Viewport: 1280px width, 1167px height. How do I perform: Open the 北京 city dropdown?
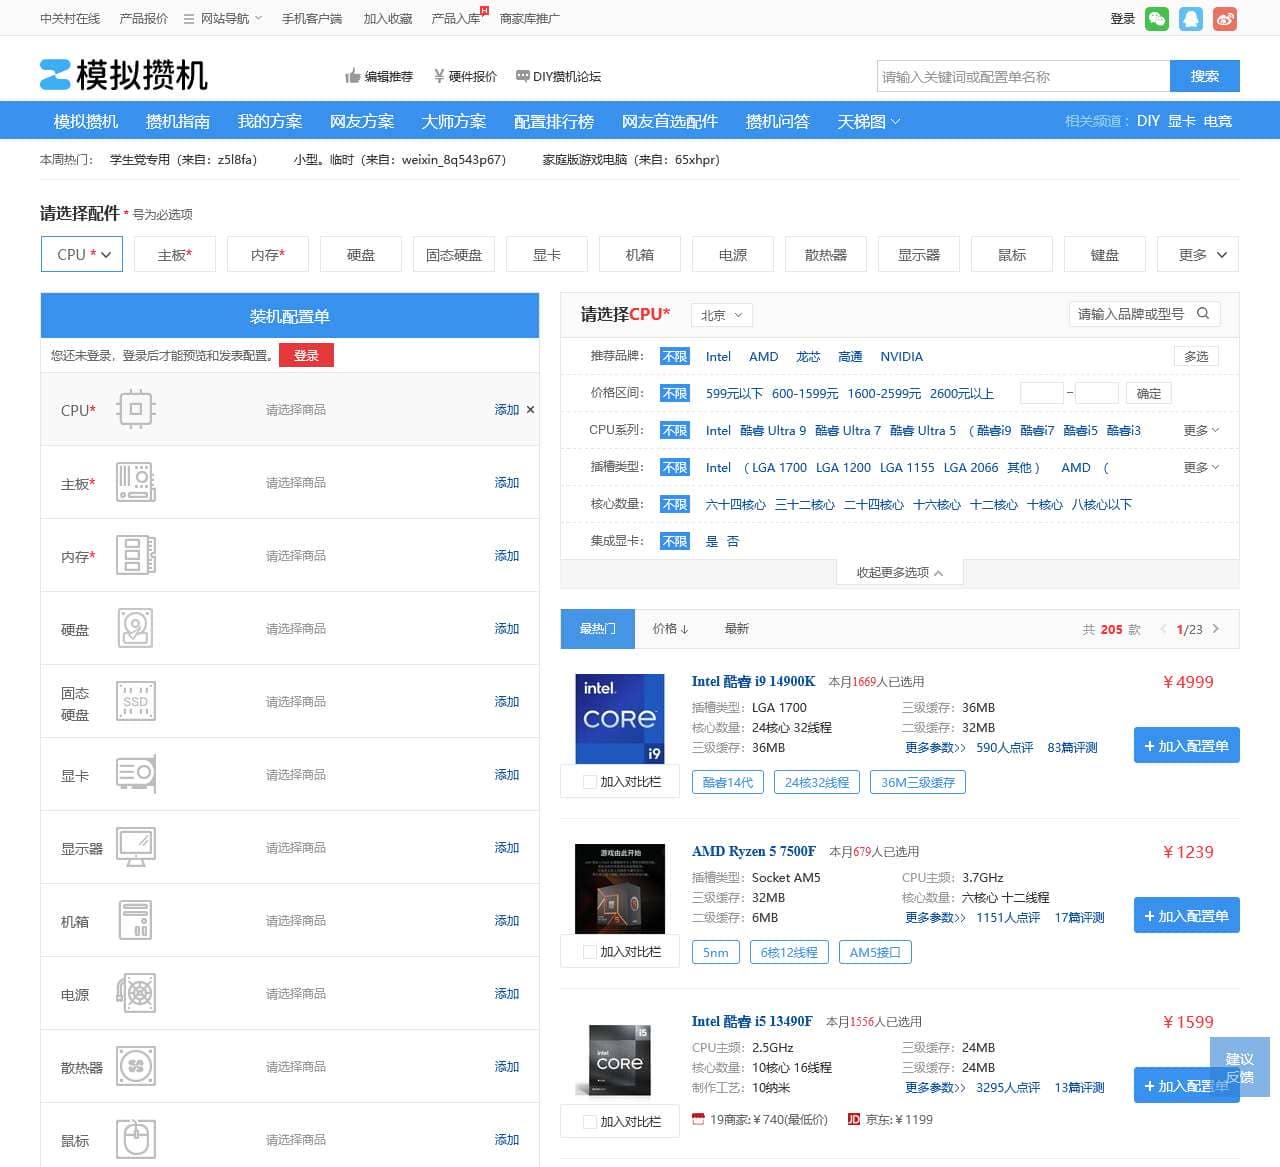pyautogui.click(x=721, y=315)
